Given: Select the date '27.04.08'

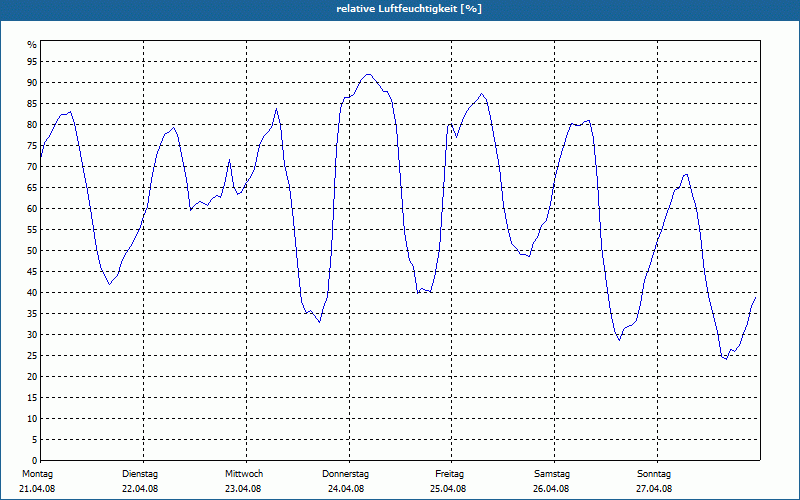Looking at the screenshot, I should (654, 489).
